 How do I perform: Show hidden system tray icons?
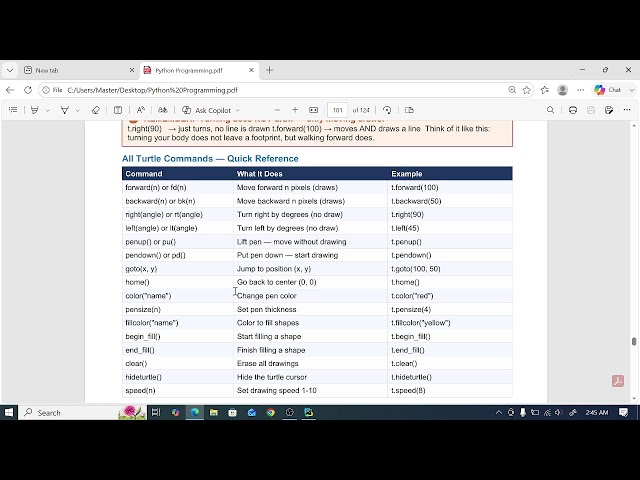point(498,413)
